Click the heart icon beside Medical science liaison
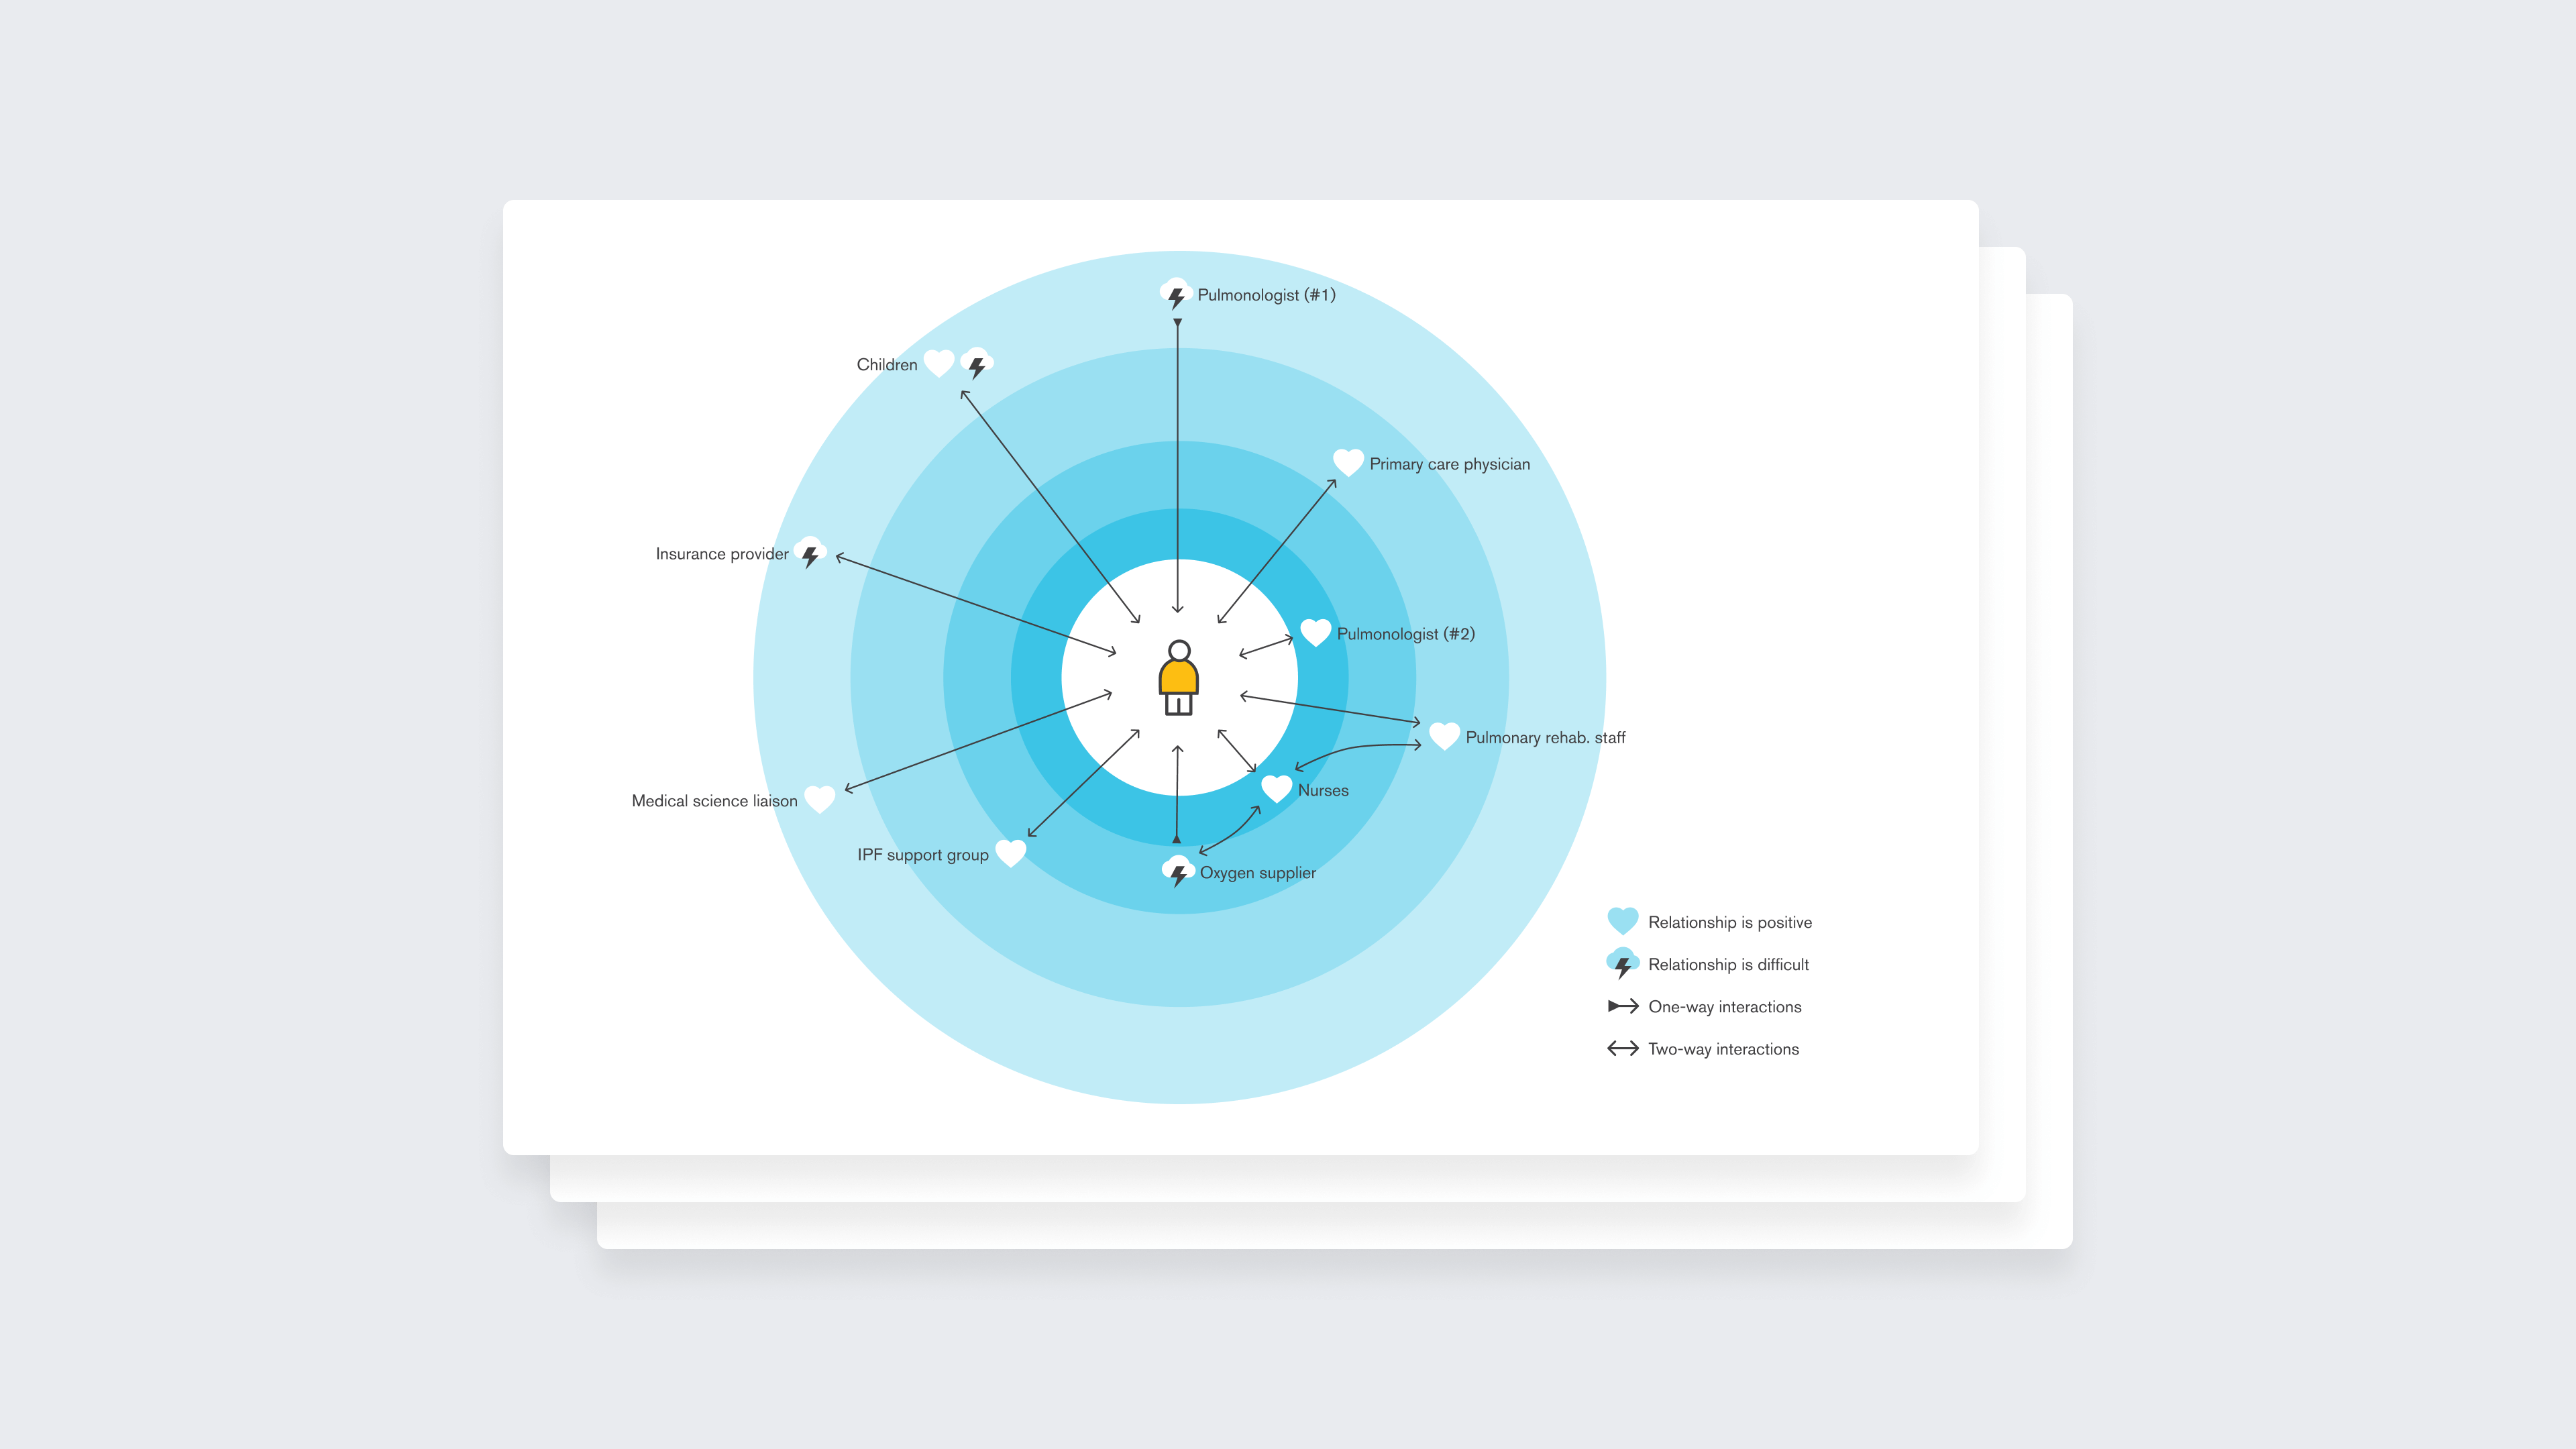2576x1449 pixels. click(x=820, y=799)
